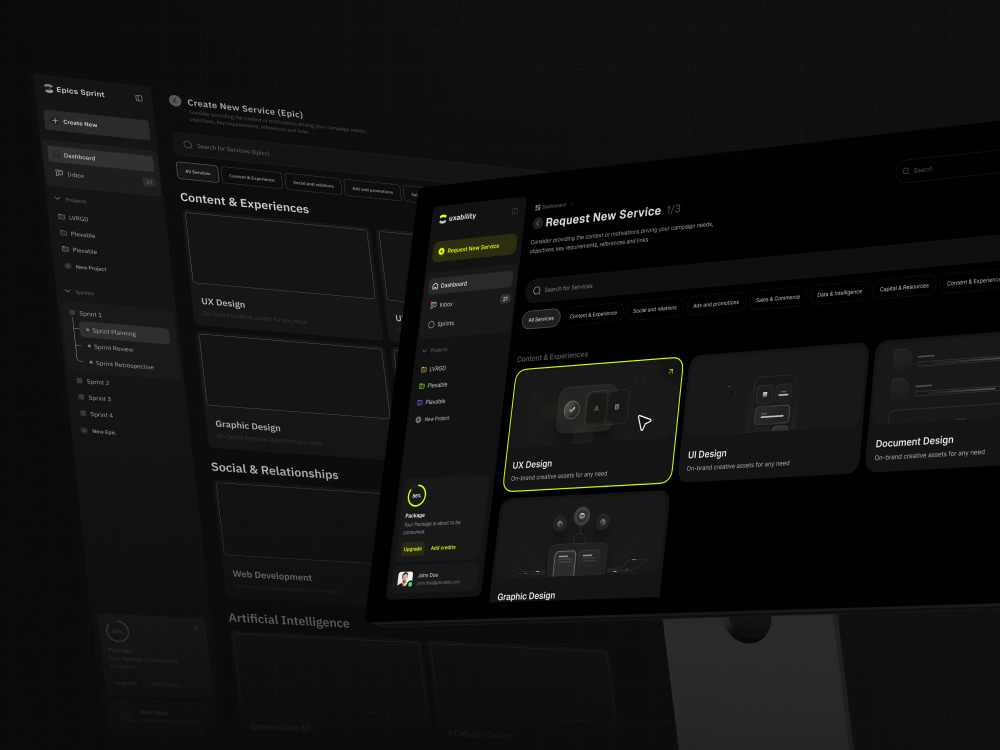Screen dimensions: 1000x750
Task: Click the back arrow beside Request New Service heading
Action: pyautogui.click(x=538, y=223)
